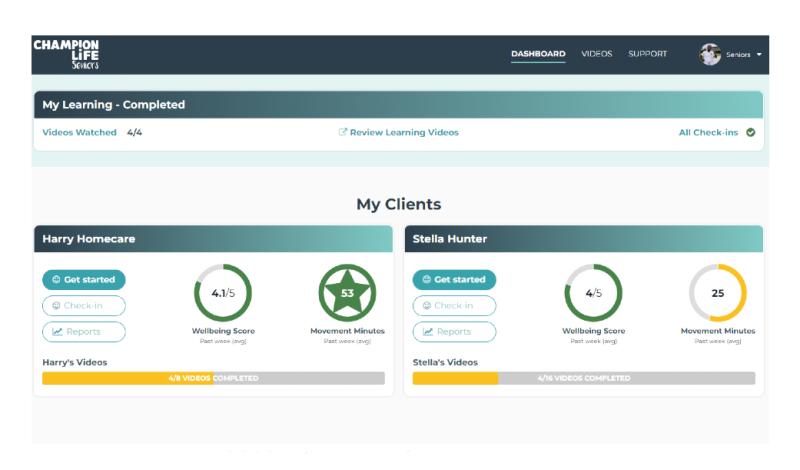Click the Videos Watched label

point(79,132)
